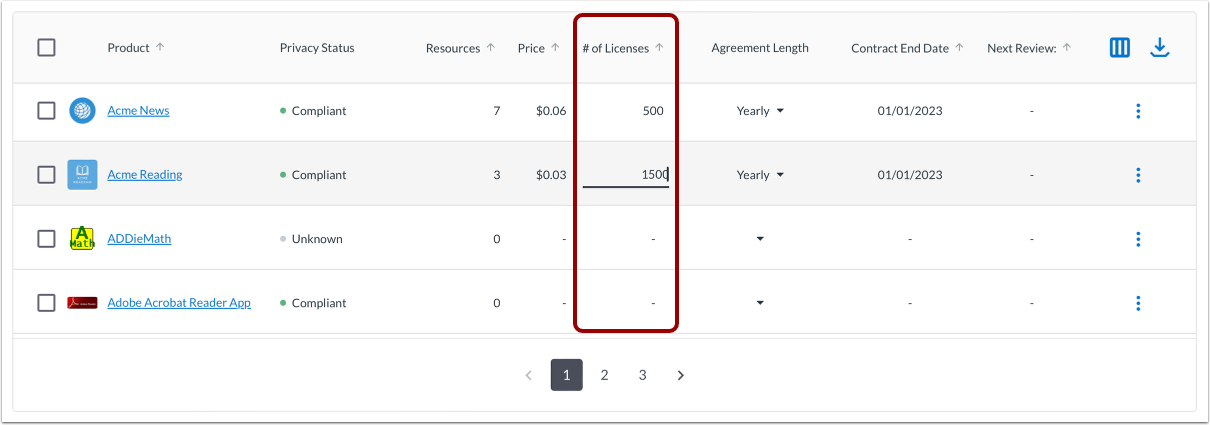Sort by Product column arrow
Screen dimensions: 1210x425
tap(160, 48)
